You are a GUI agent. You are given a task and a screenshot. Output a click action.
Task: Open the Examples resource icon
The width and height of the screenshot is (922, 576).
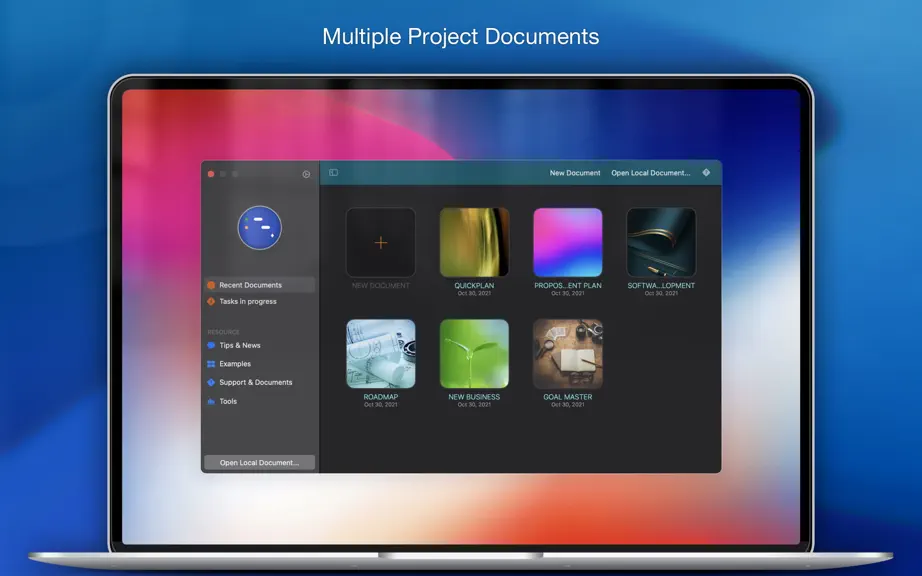pyautogui.click(x=211, y=364)
